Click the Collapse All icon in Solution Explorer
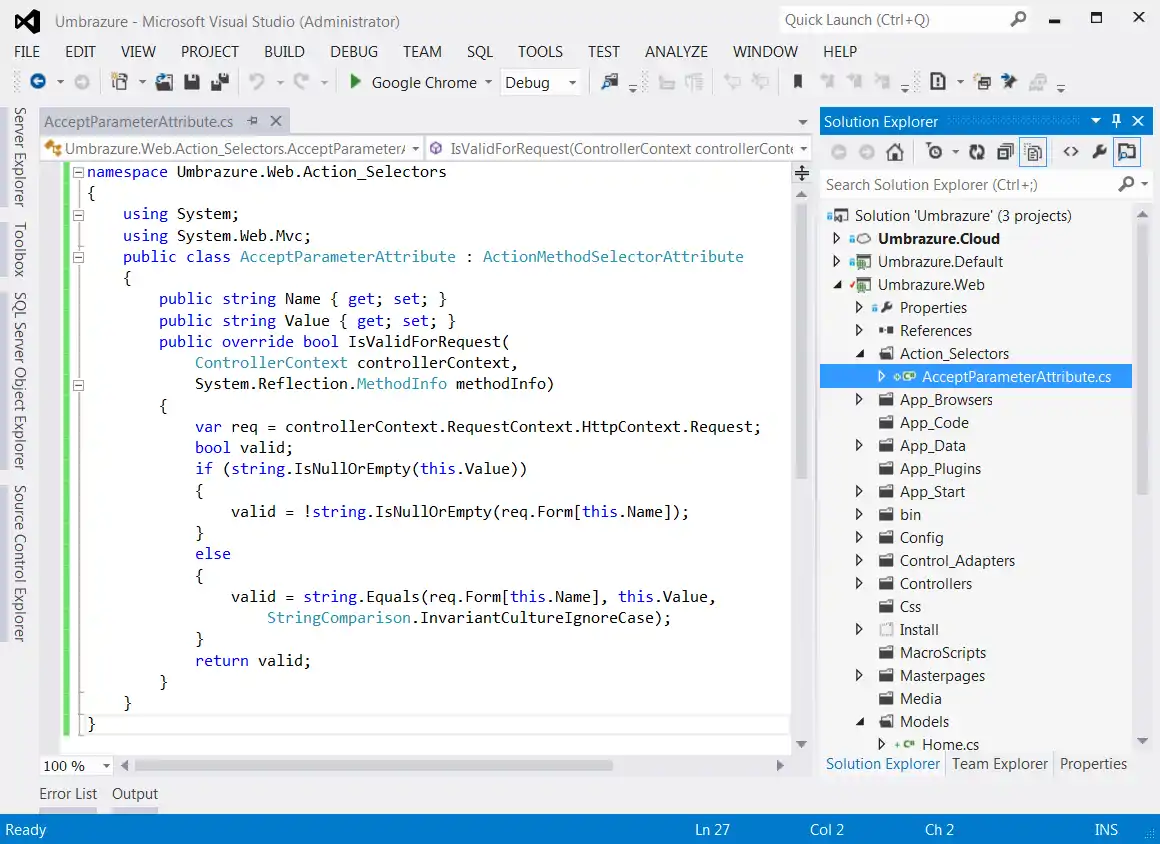Image resolution: width=1160 pixels, height=844 pixels. coord(1005,152)
